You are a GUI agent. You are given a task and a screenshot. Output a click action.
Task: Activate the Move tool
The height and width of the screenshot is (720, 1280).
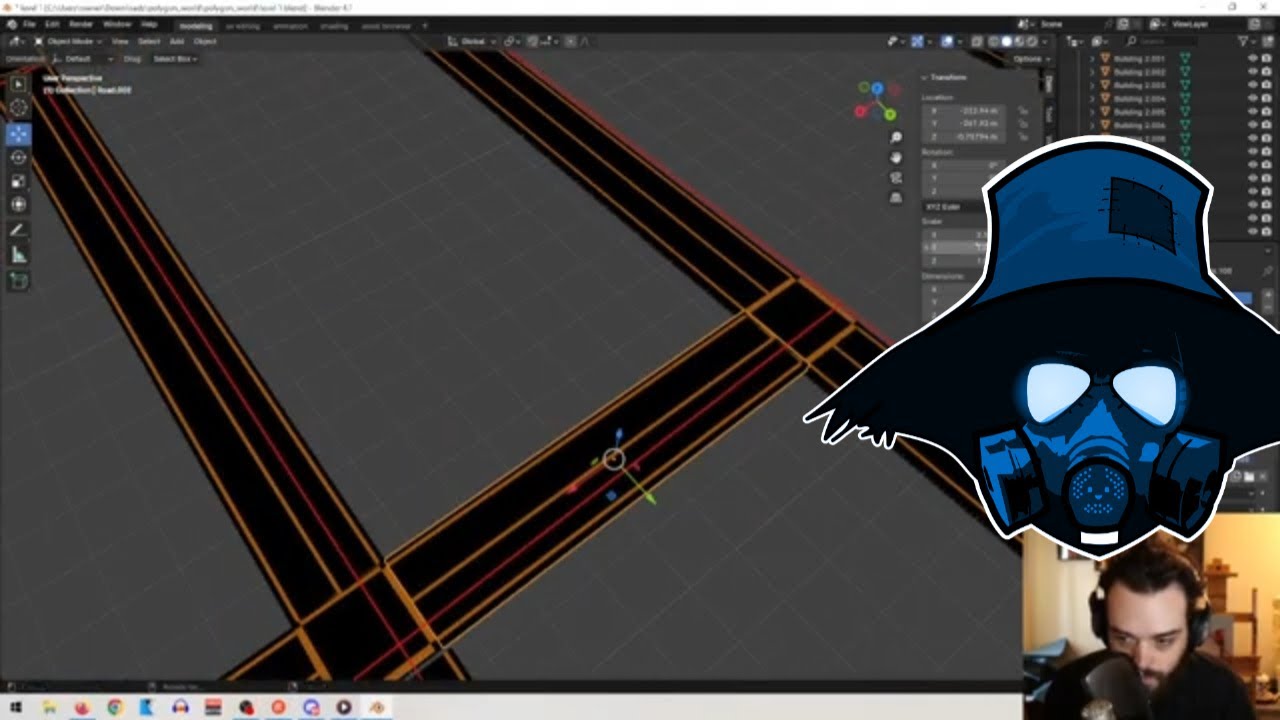(x=19, y=133)
